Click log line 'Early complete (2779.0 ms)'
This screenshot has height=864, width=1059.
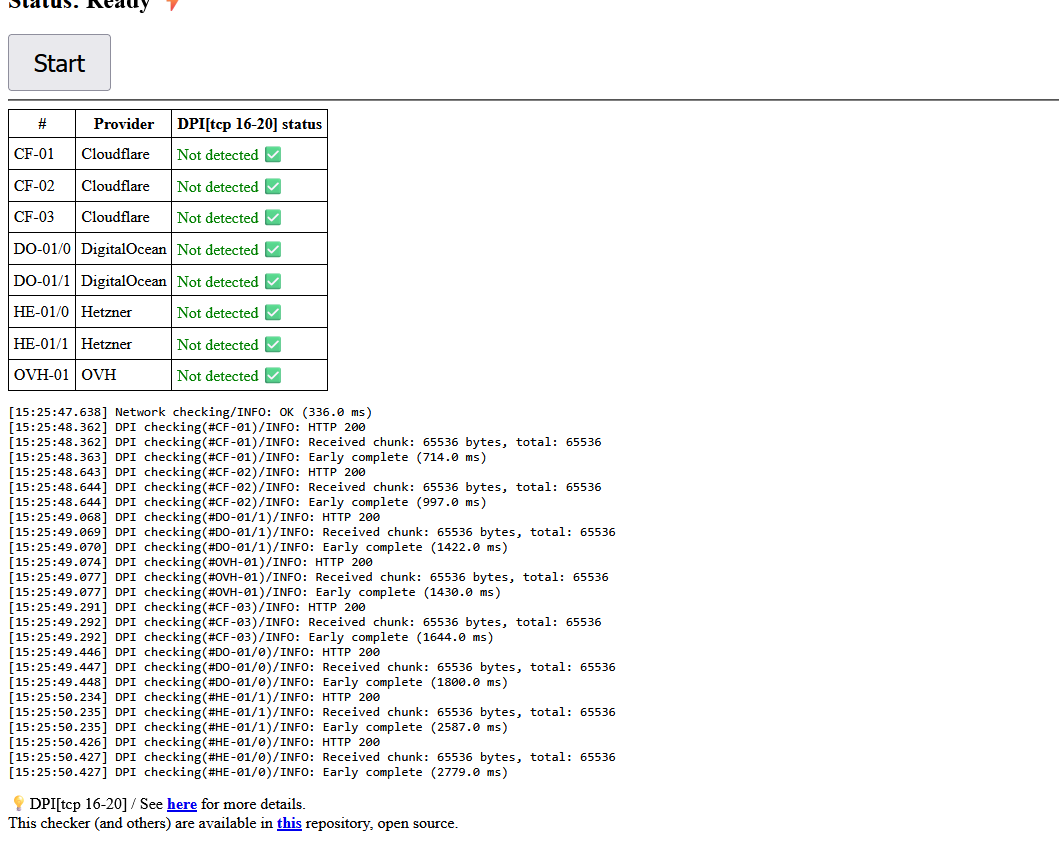[x=258, y=772]
